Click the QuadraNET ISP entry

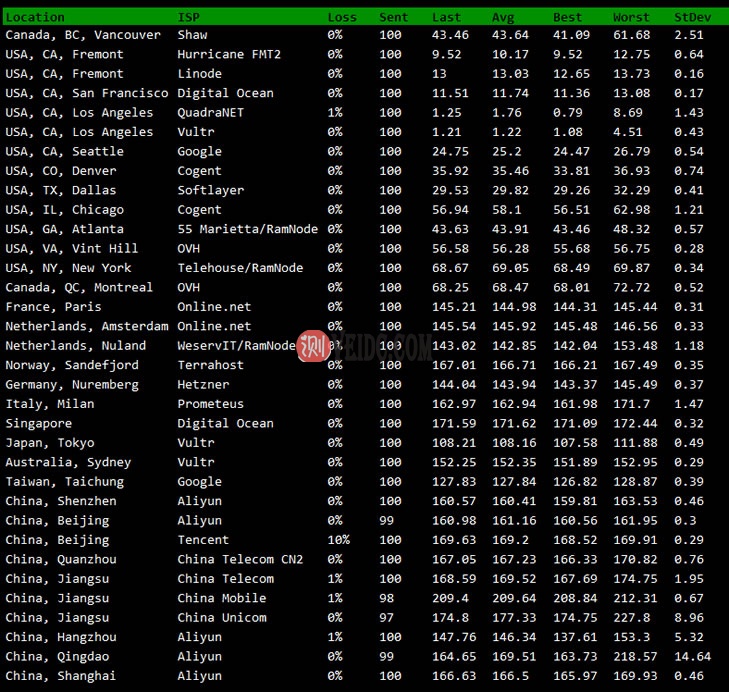tap(210, 113)
